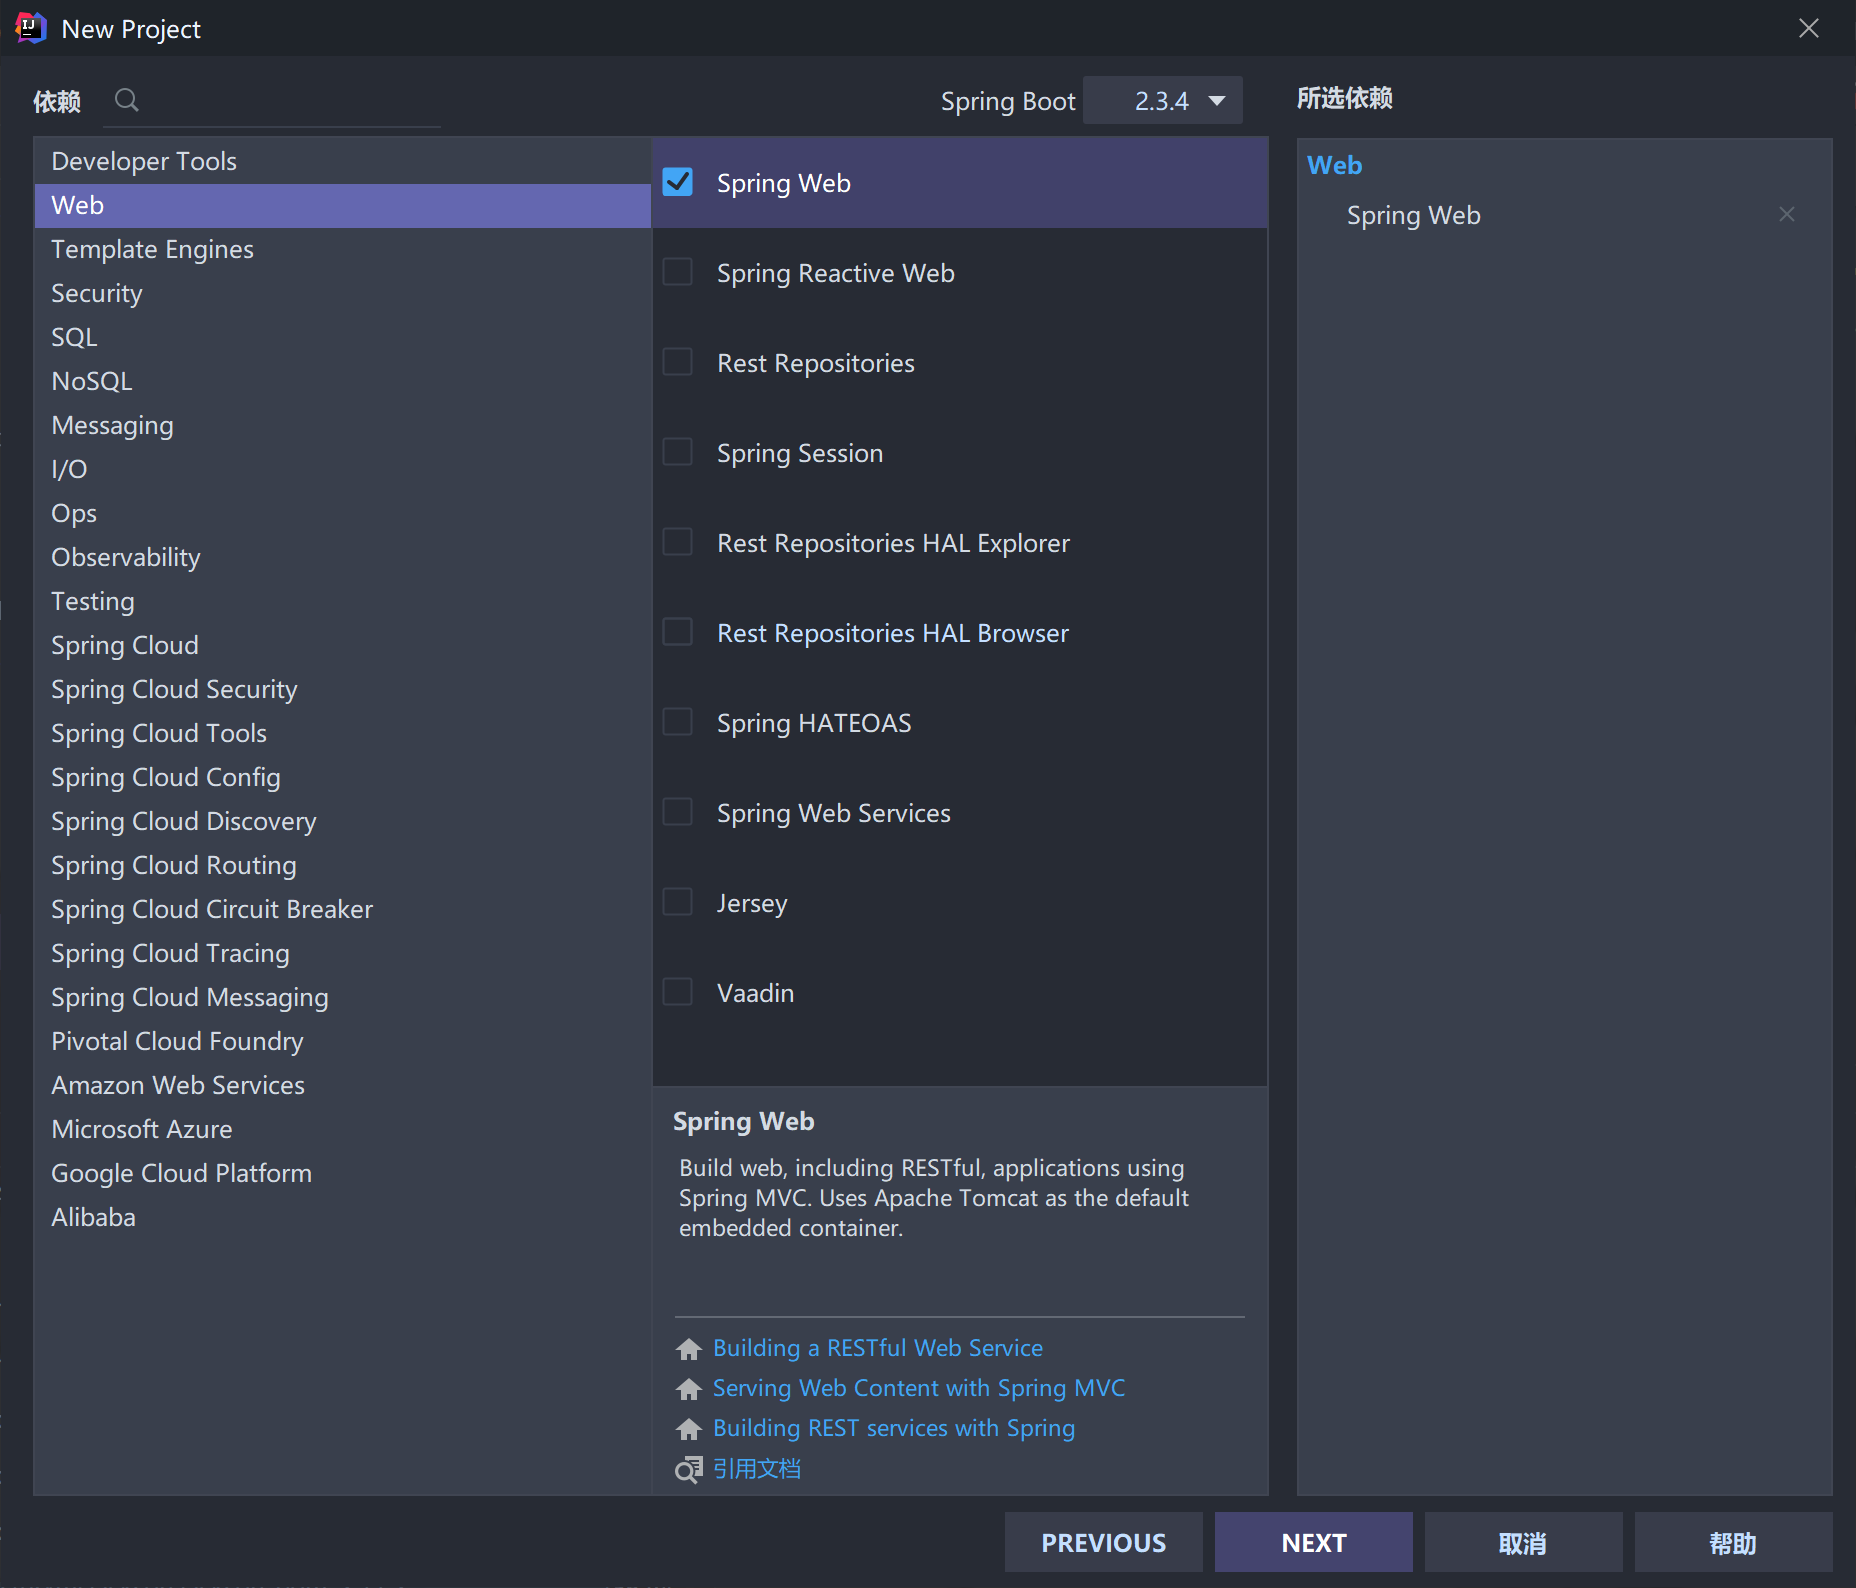Select Spring Cloud Messaging category
This screenshot has width=1856, height=1588.
[x=342, y=997]
